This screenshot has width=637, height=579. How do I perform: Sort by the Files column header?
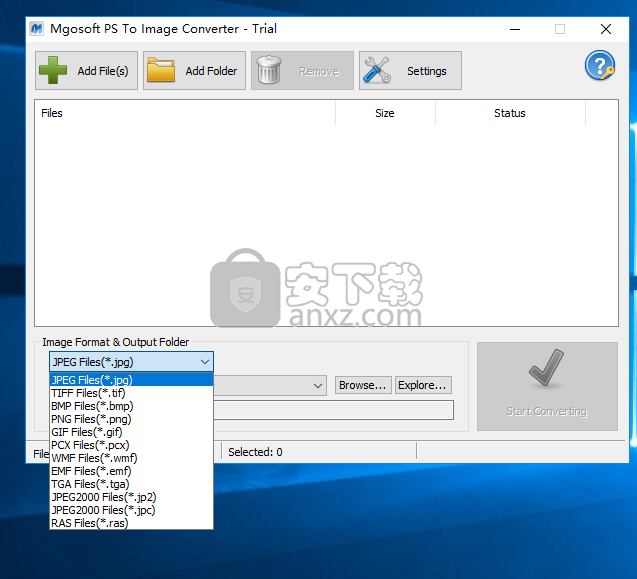coord(185,113)
